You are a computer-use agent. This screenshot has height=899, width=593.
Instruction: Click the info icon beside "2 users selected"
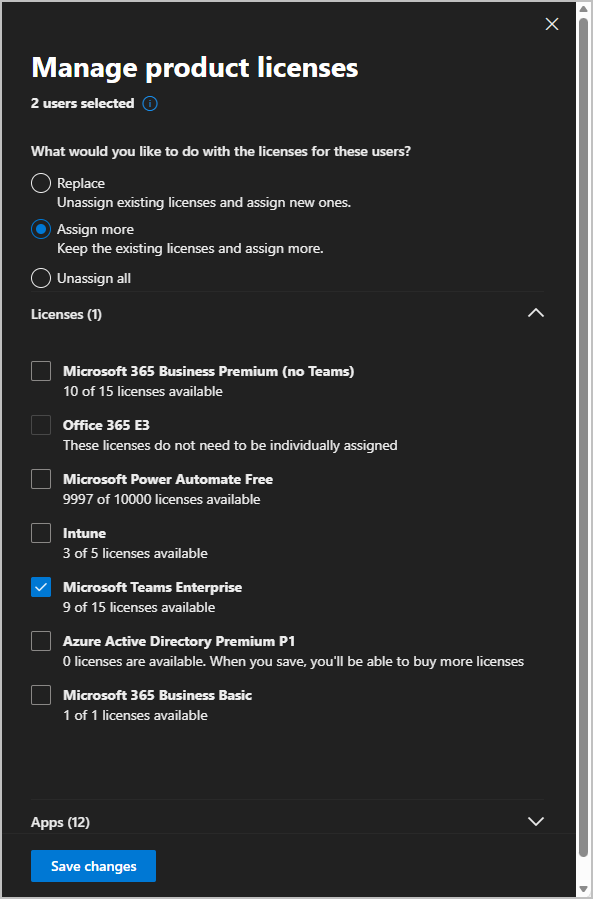149,103
